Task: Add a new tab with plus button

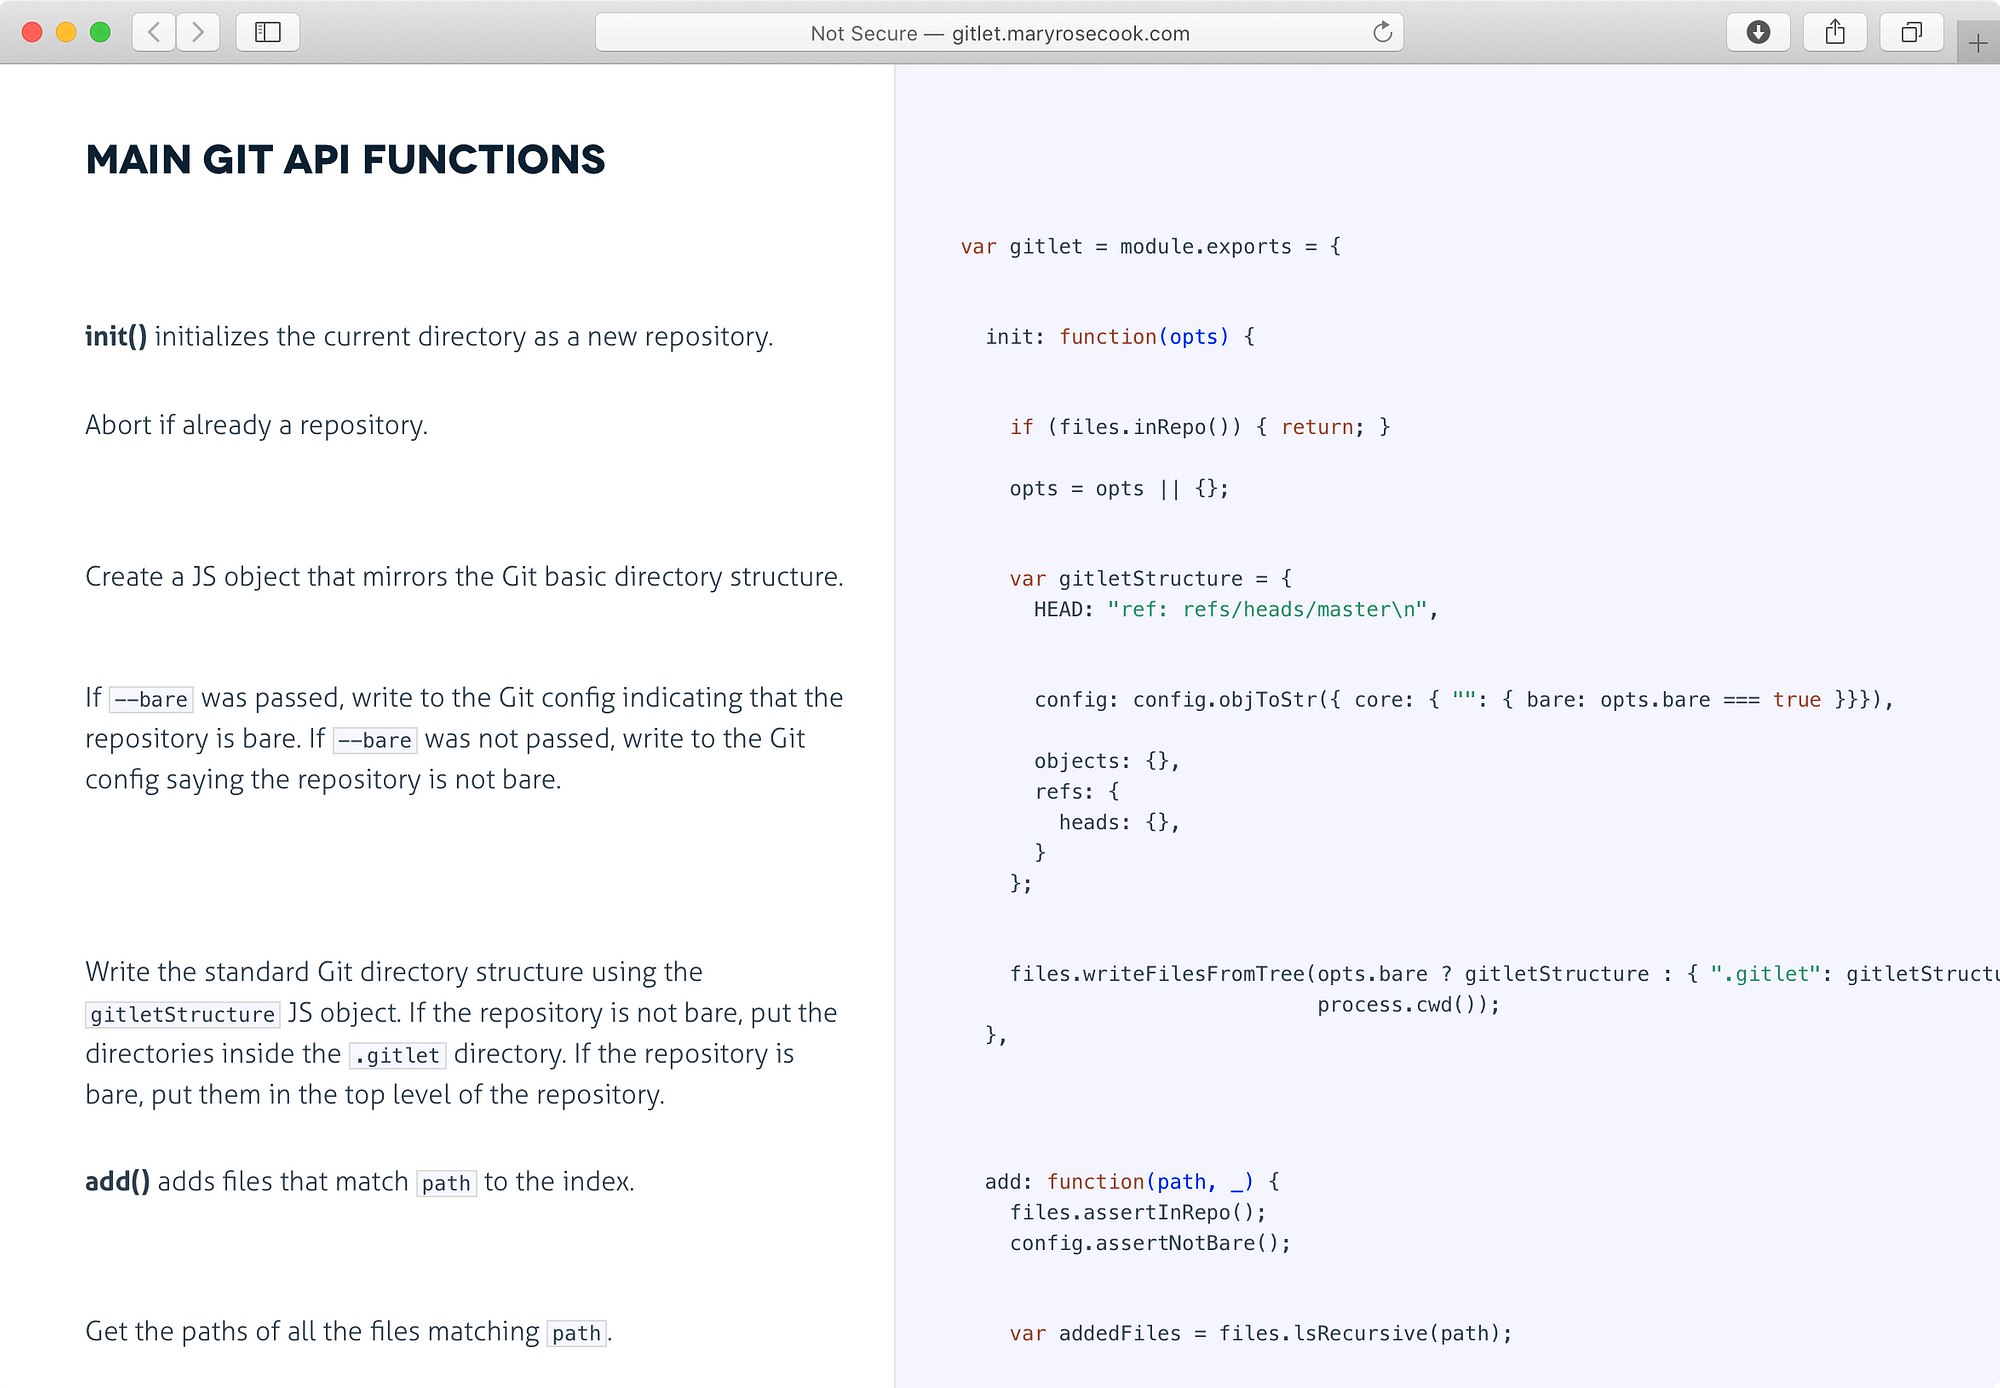Action: pyautogui.click(x=1978, y=43)
